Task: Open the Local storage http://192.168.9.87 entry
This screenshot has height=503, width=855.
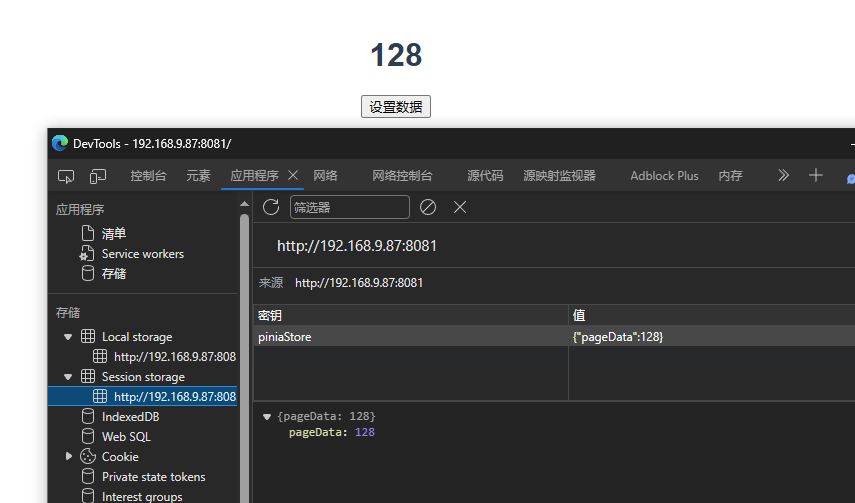Action: [174, 357]
